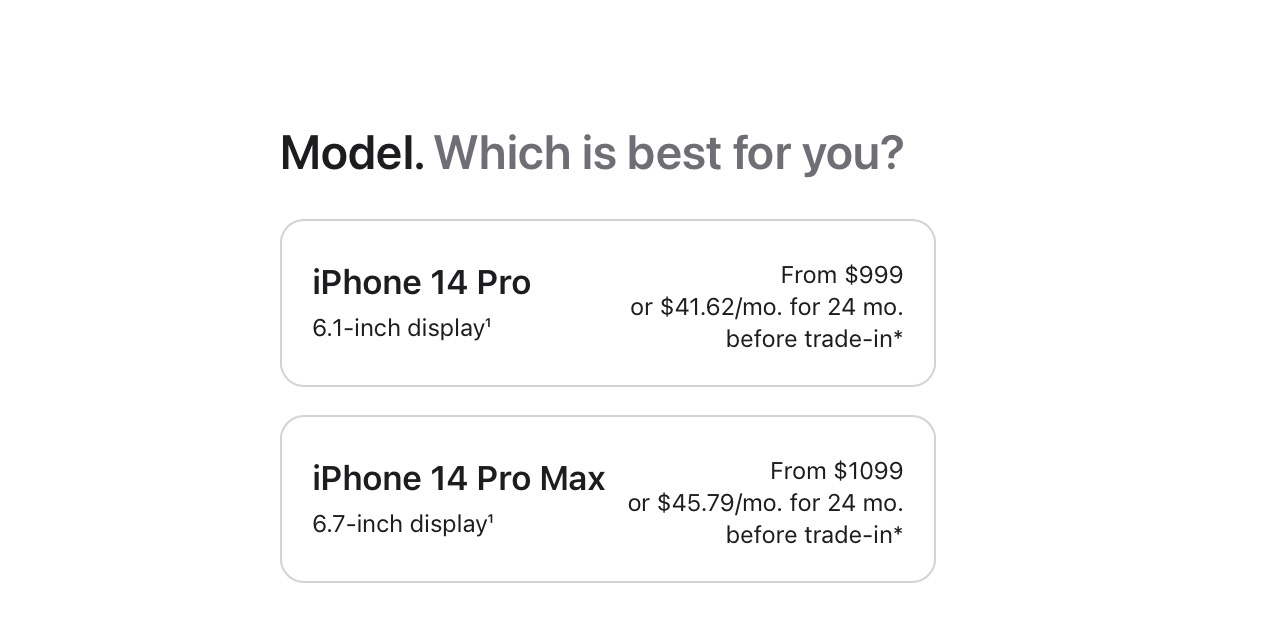The width and height of the screenshot is (1280, 640).
Task: Select the iPhone 14 Pro Max model card
Action: [x=608, y=498]
